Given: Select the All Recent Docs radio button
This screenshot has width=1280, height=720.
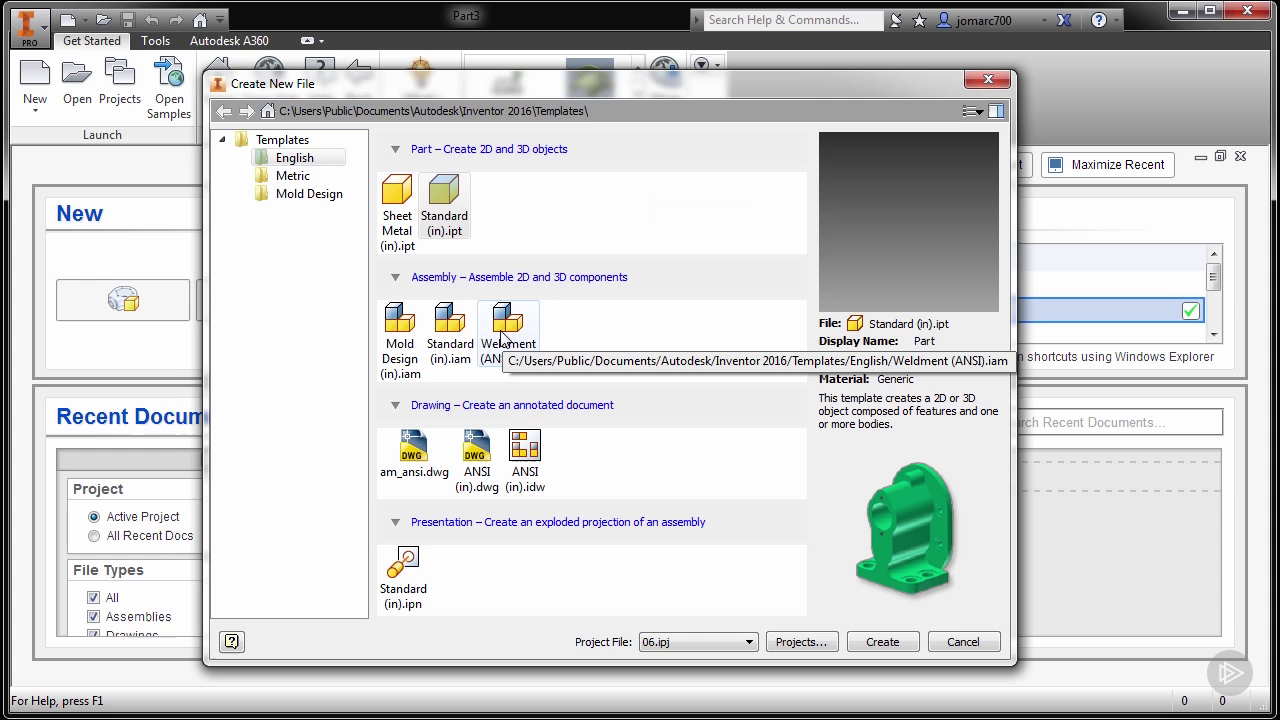Looking at the screenshot, I should click(94, 536).
